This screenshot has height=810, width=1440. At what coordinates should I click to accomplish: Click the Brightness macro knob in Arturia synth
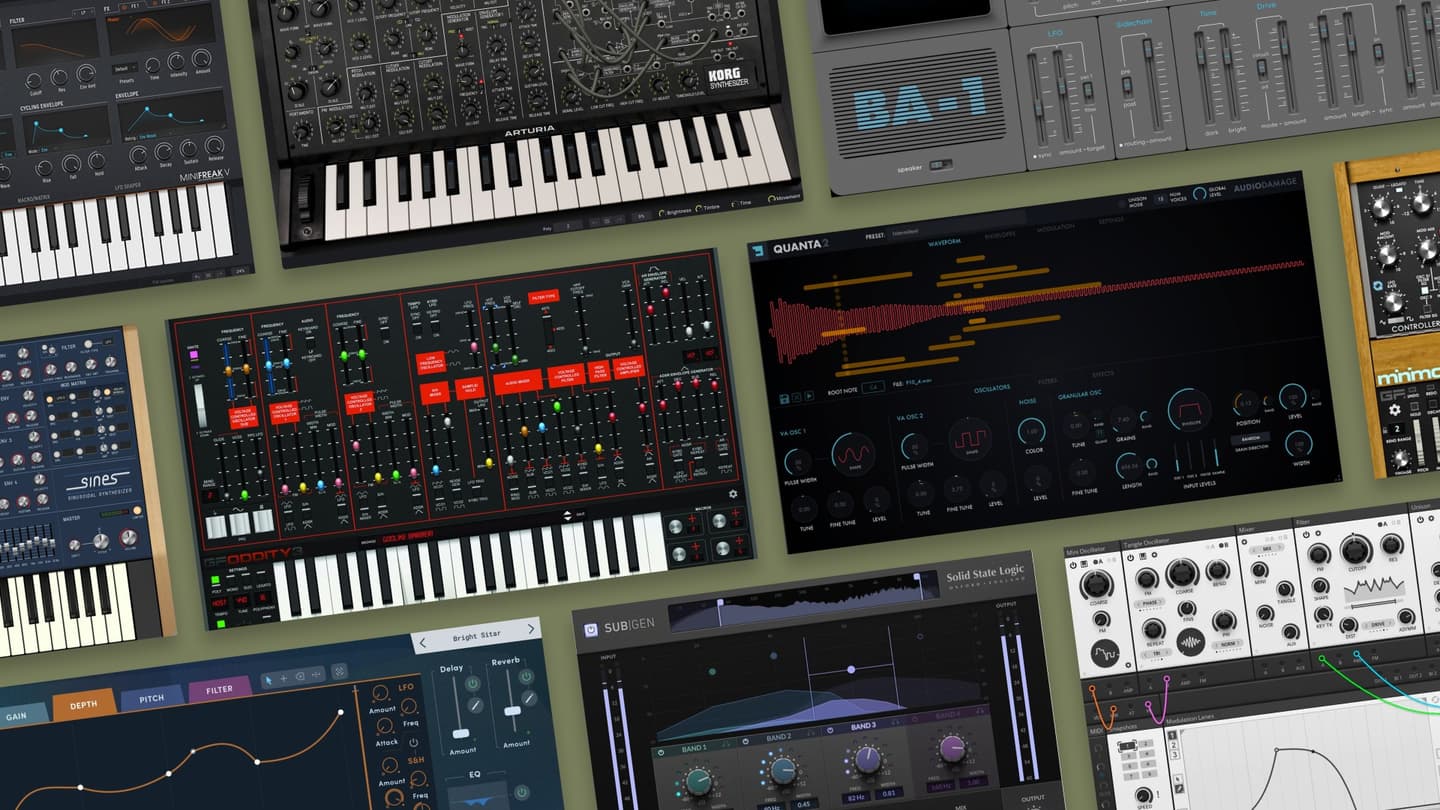pyautogui.click(x=661, y=213)
